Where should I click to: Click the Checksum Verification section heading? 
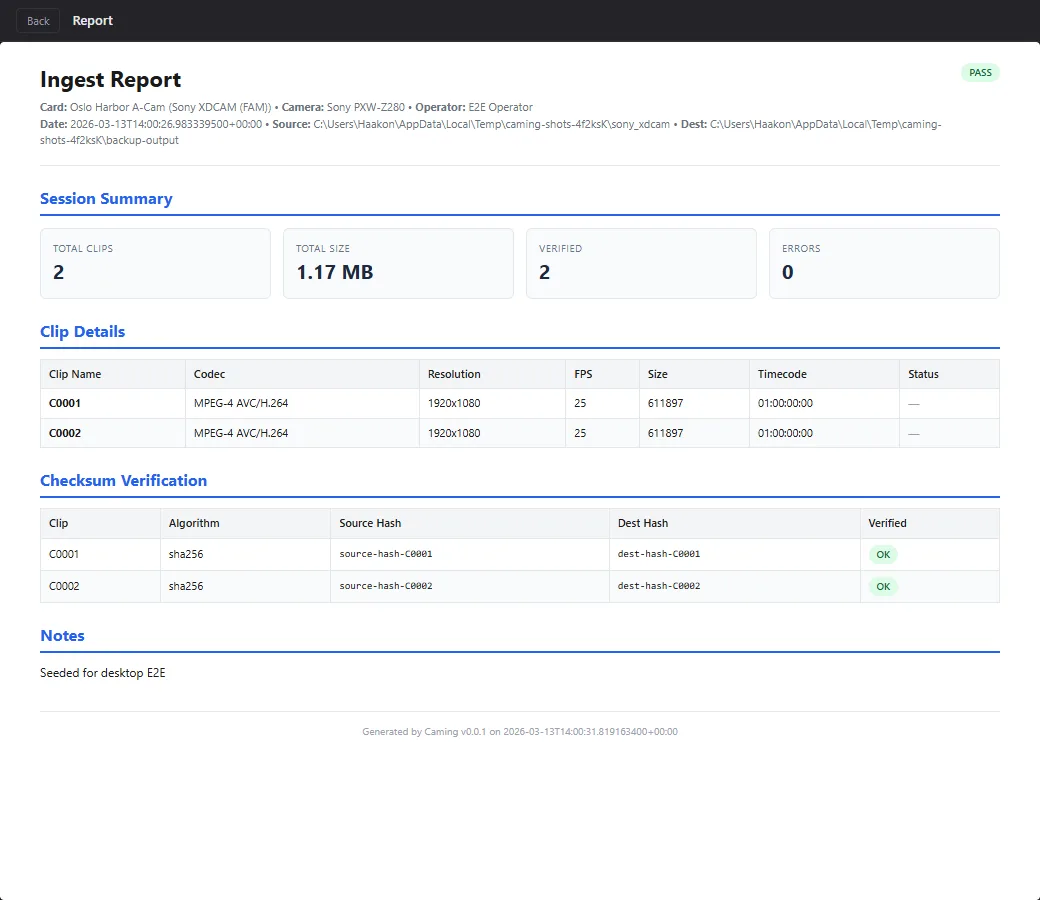(x=124, y=480)
